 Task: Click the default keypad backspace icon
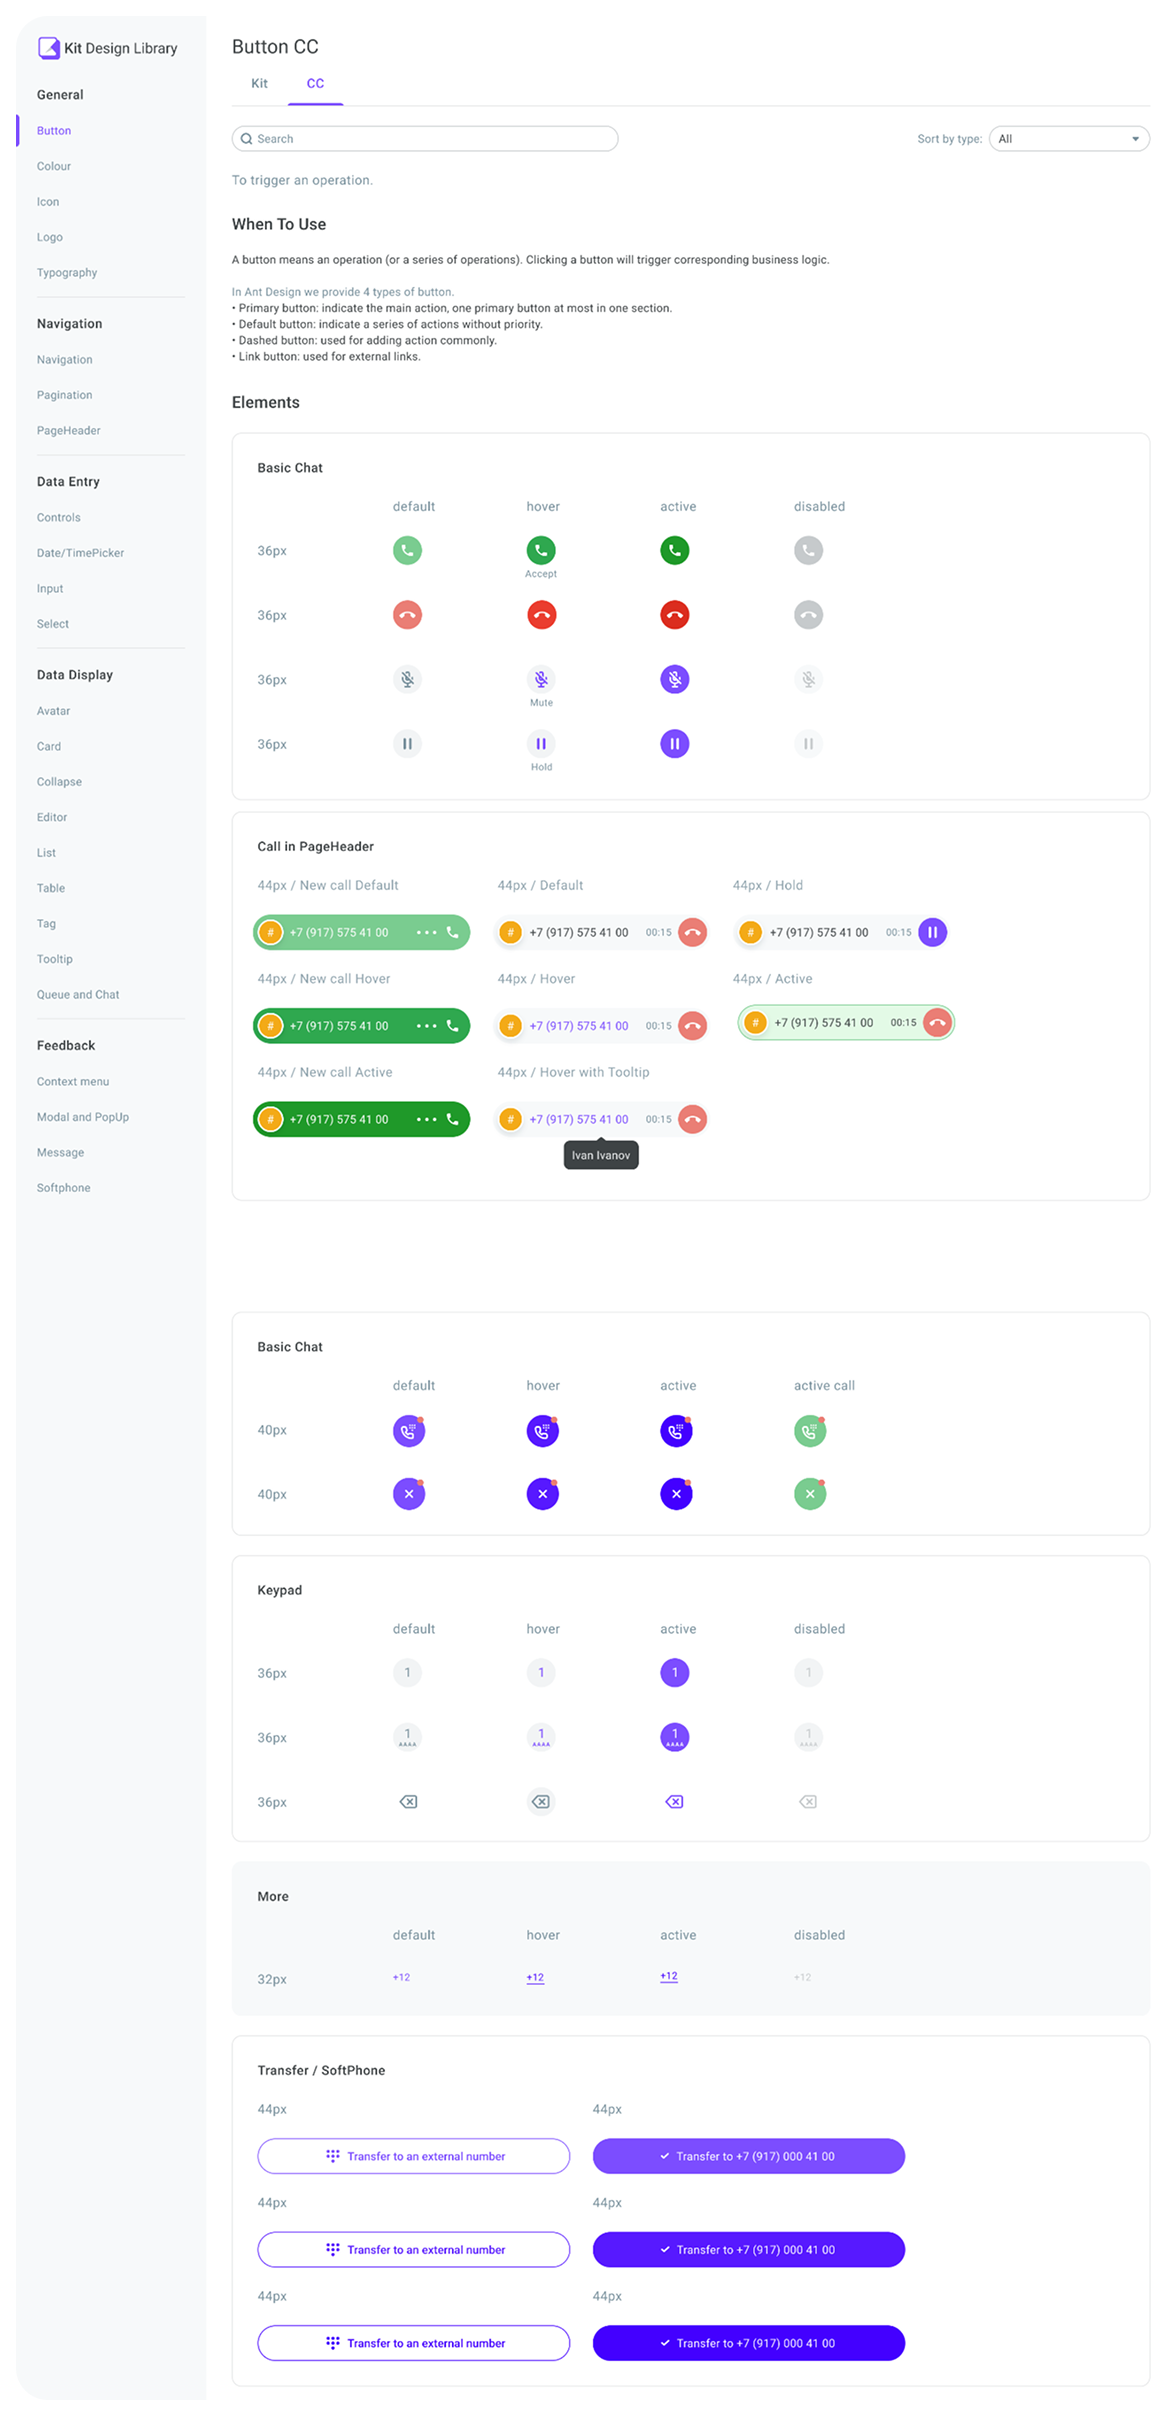408,1802
